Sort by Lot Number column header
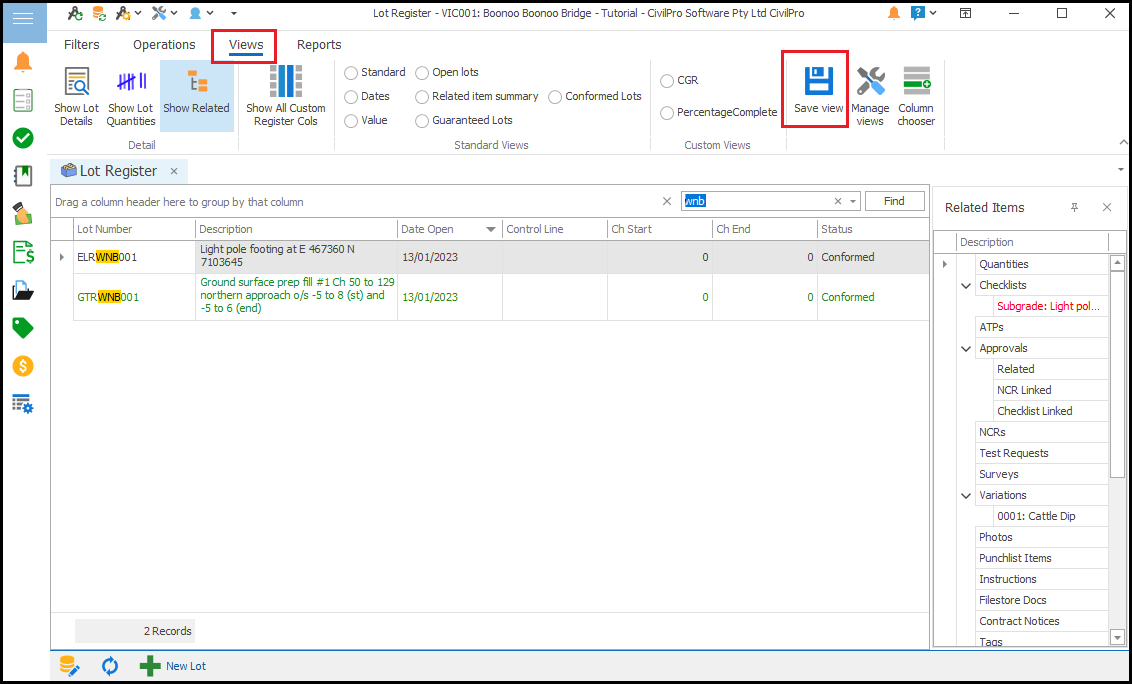 [134, 229]
